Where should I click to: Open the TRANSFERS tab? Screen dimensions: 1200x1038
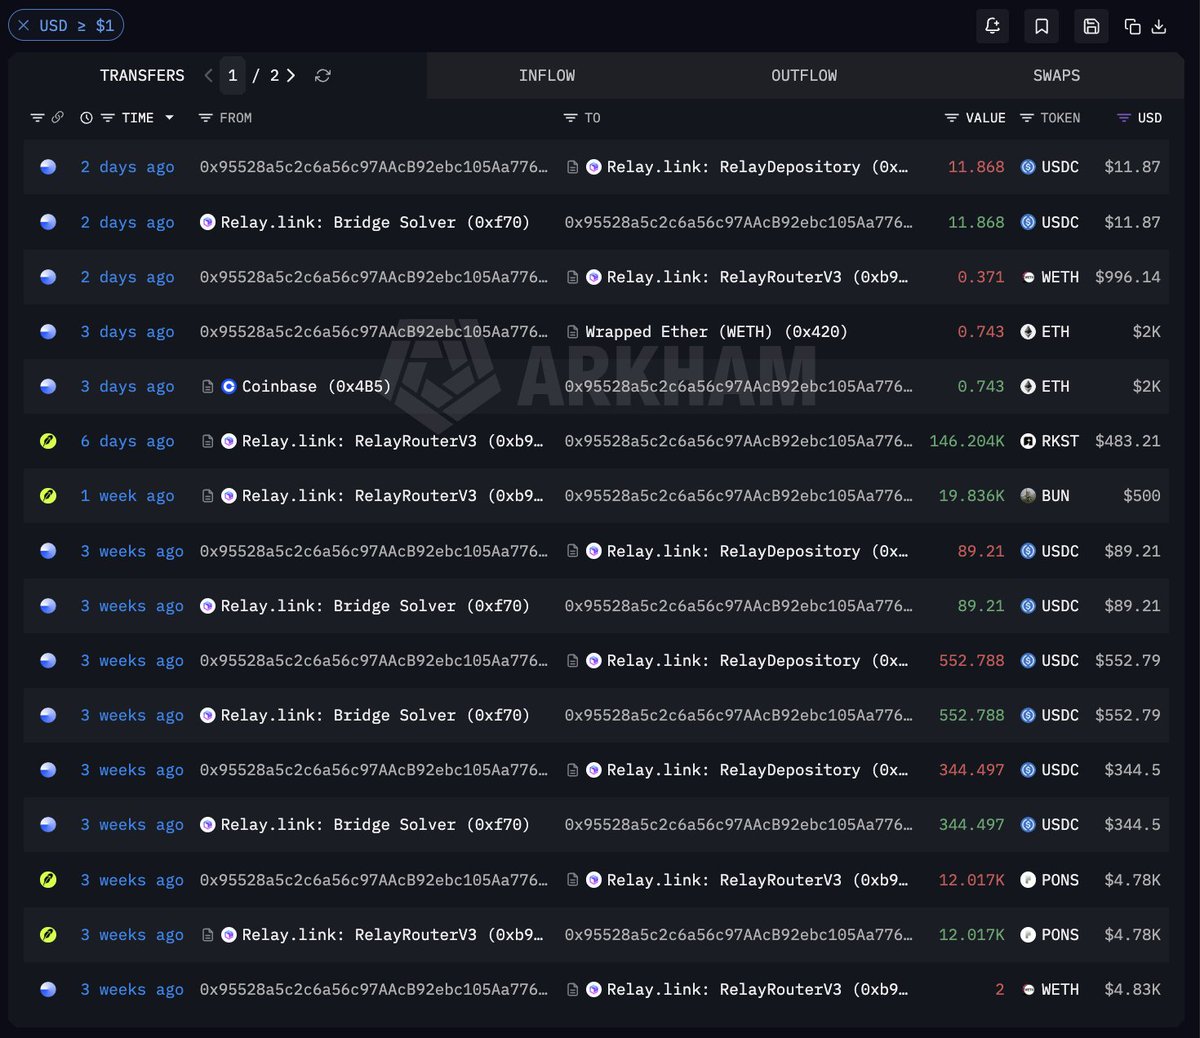click(x=142, y=75)
